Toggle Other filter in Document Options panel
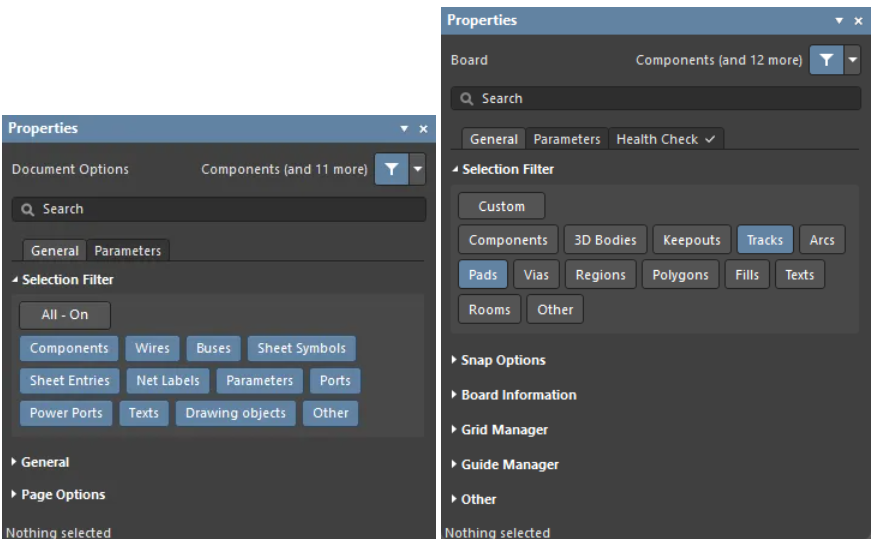 point(331,413)
